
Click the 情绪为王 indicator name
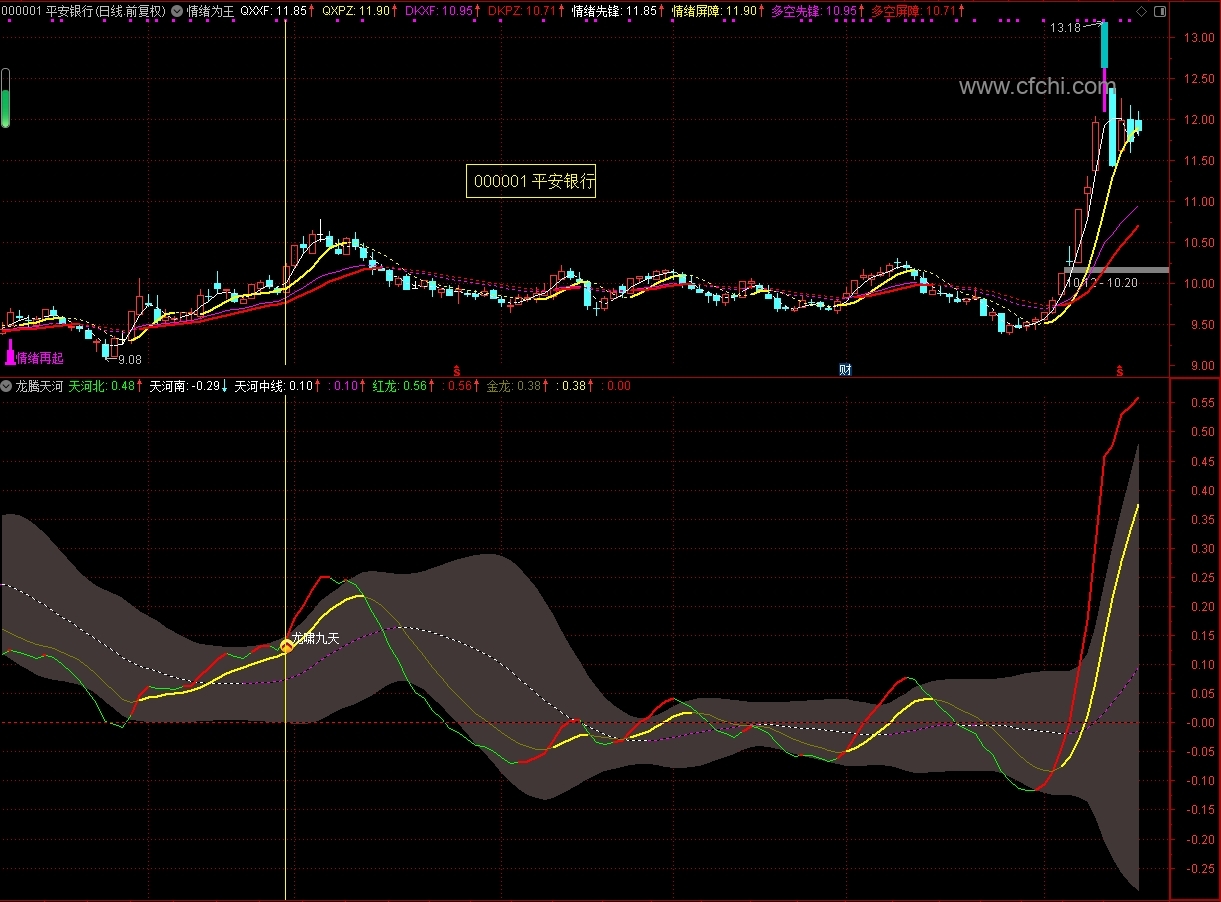coord(211,11)
